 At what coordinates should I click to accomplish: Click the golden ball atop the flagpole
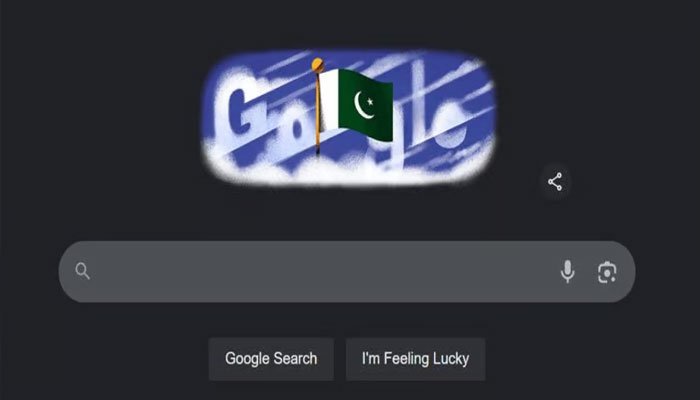pyautogui.click(x=317, y=65)
